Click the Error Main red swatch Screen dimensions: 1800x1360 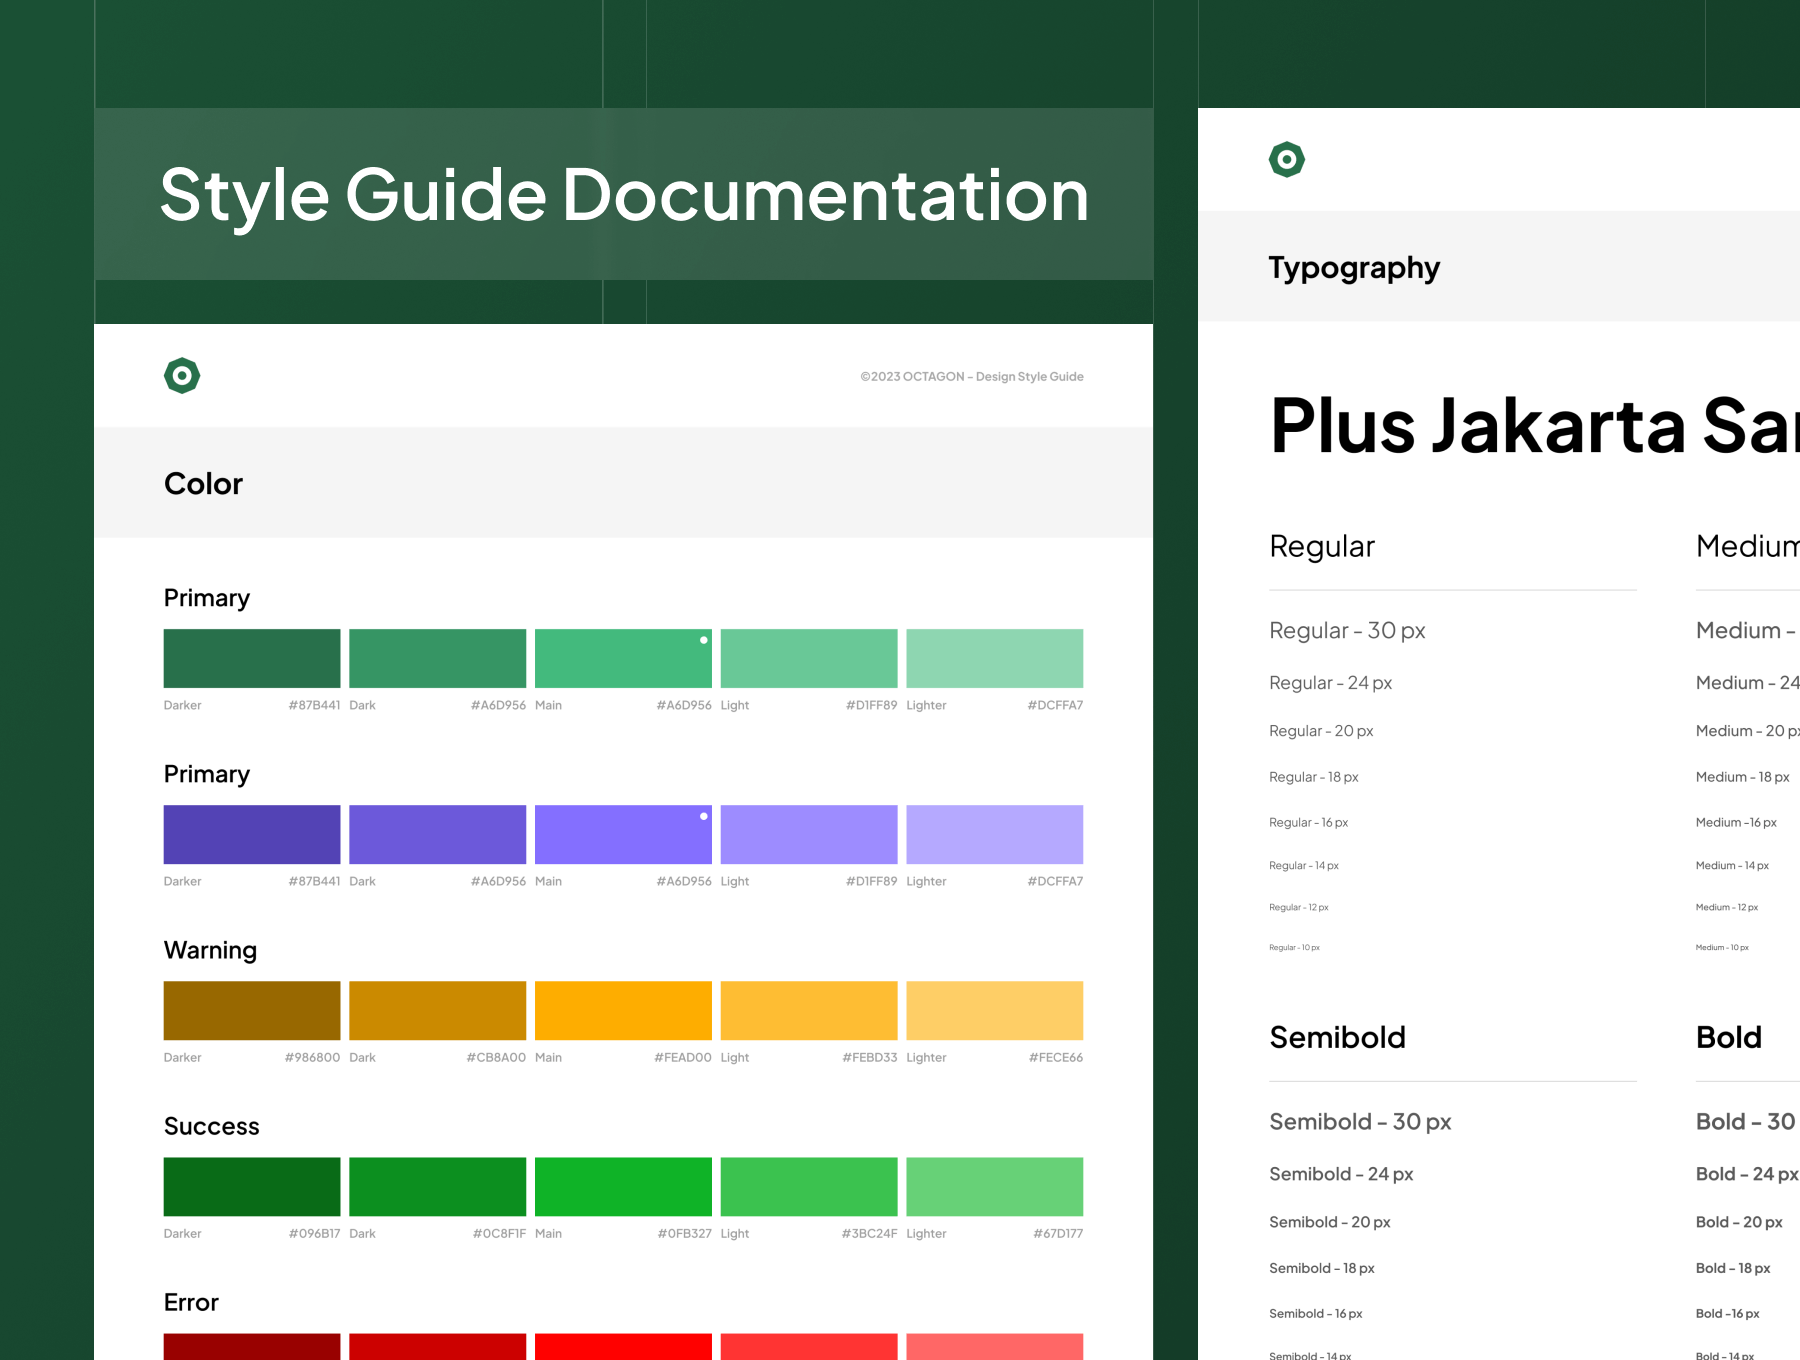[623, 1346]
